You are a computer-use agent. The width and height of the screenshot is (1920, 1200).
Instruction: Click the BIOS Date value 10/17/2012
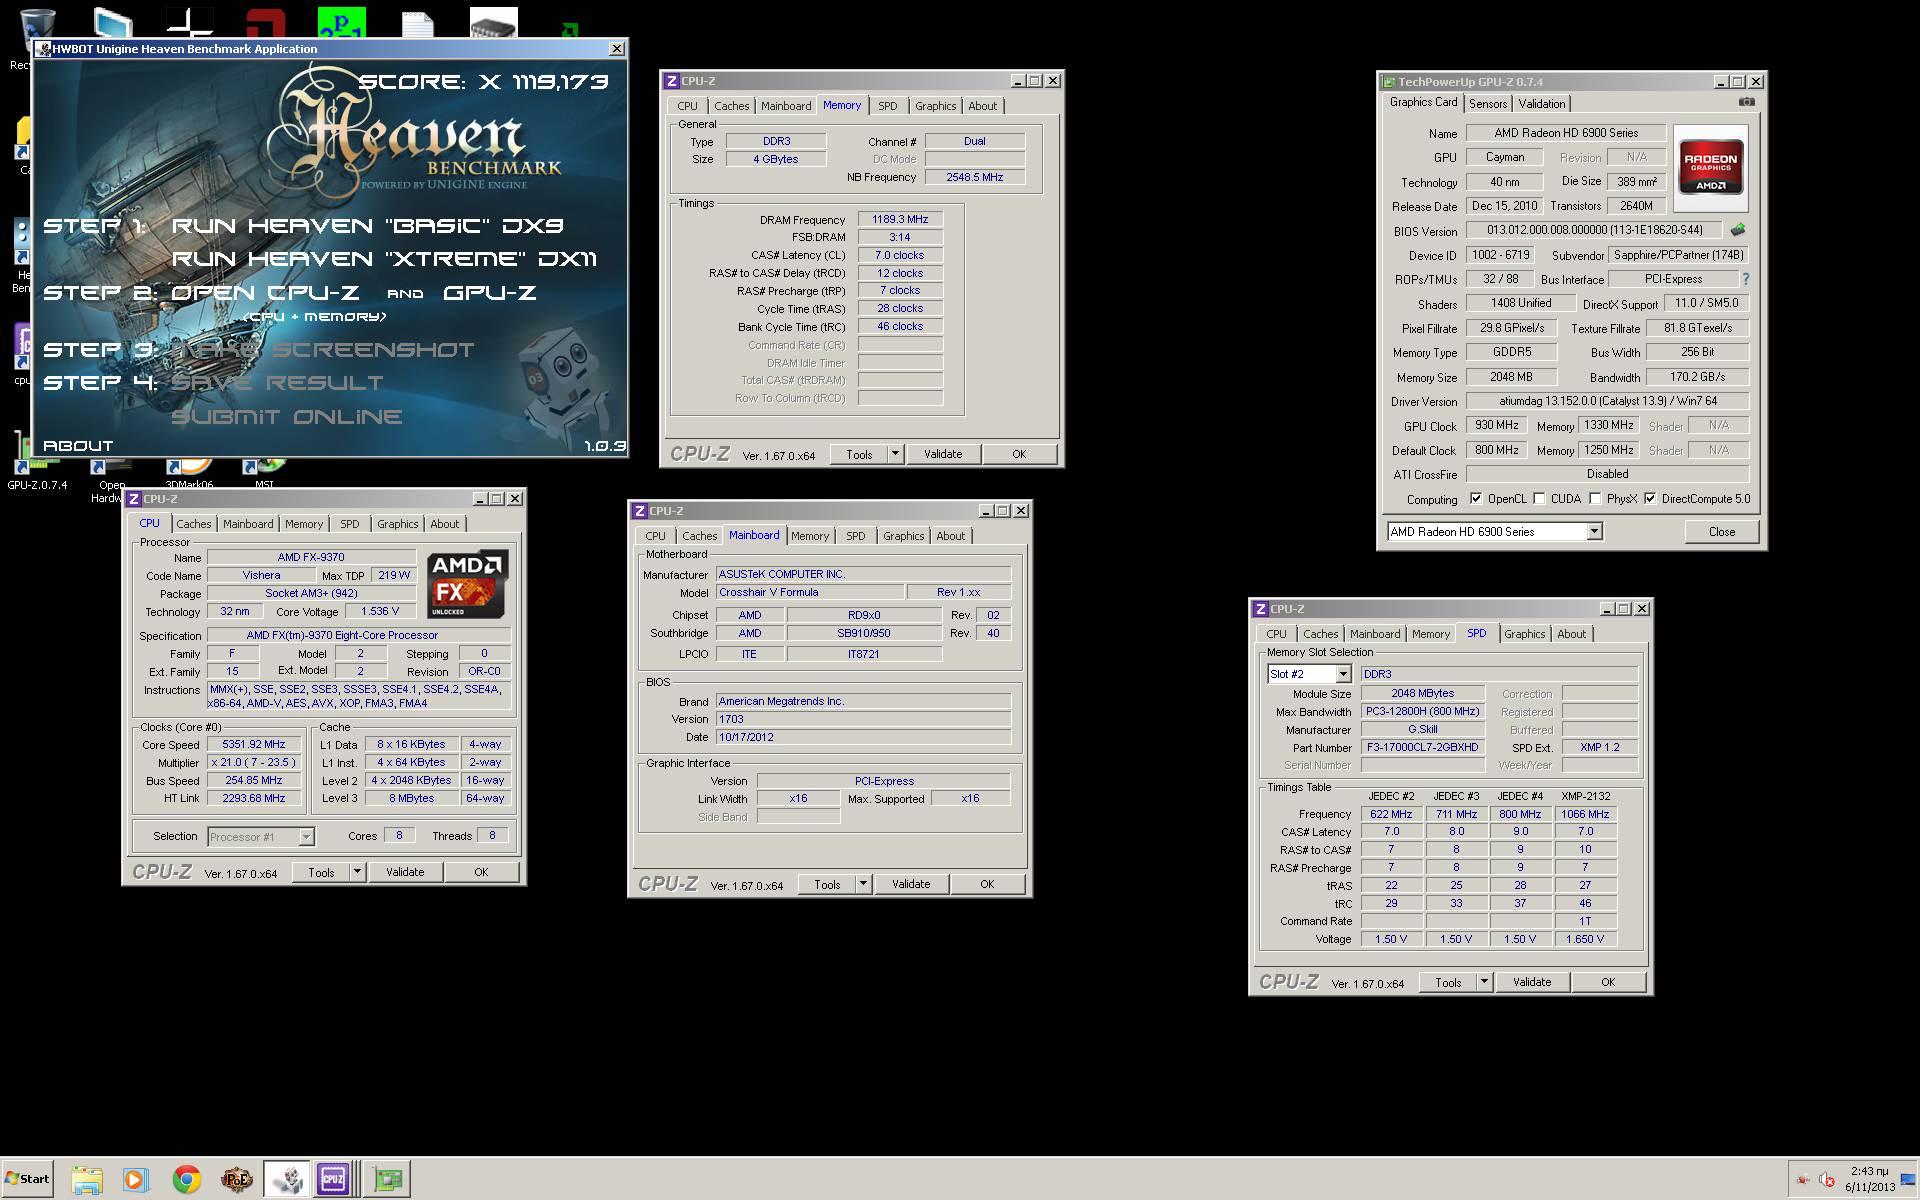point(864,737)
